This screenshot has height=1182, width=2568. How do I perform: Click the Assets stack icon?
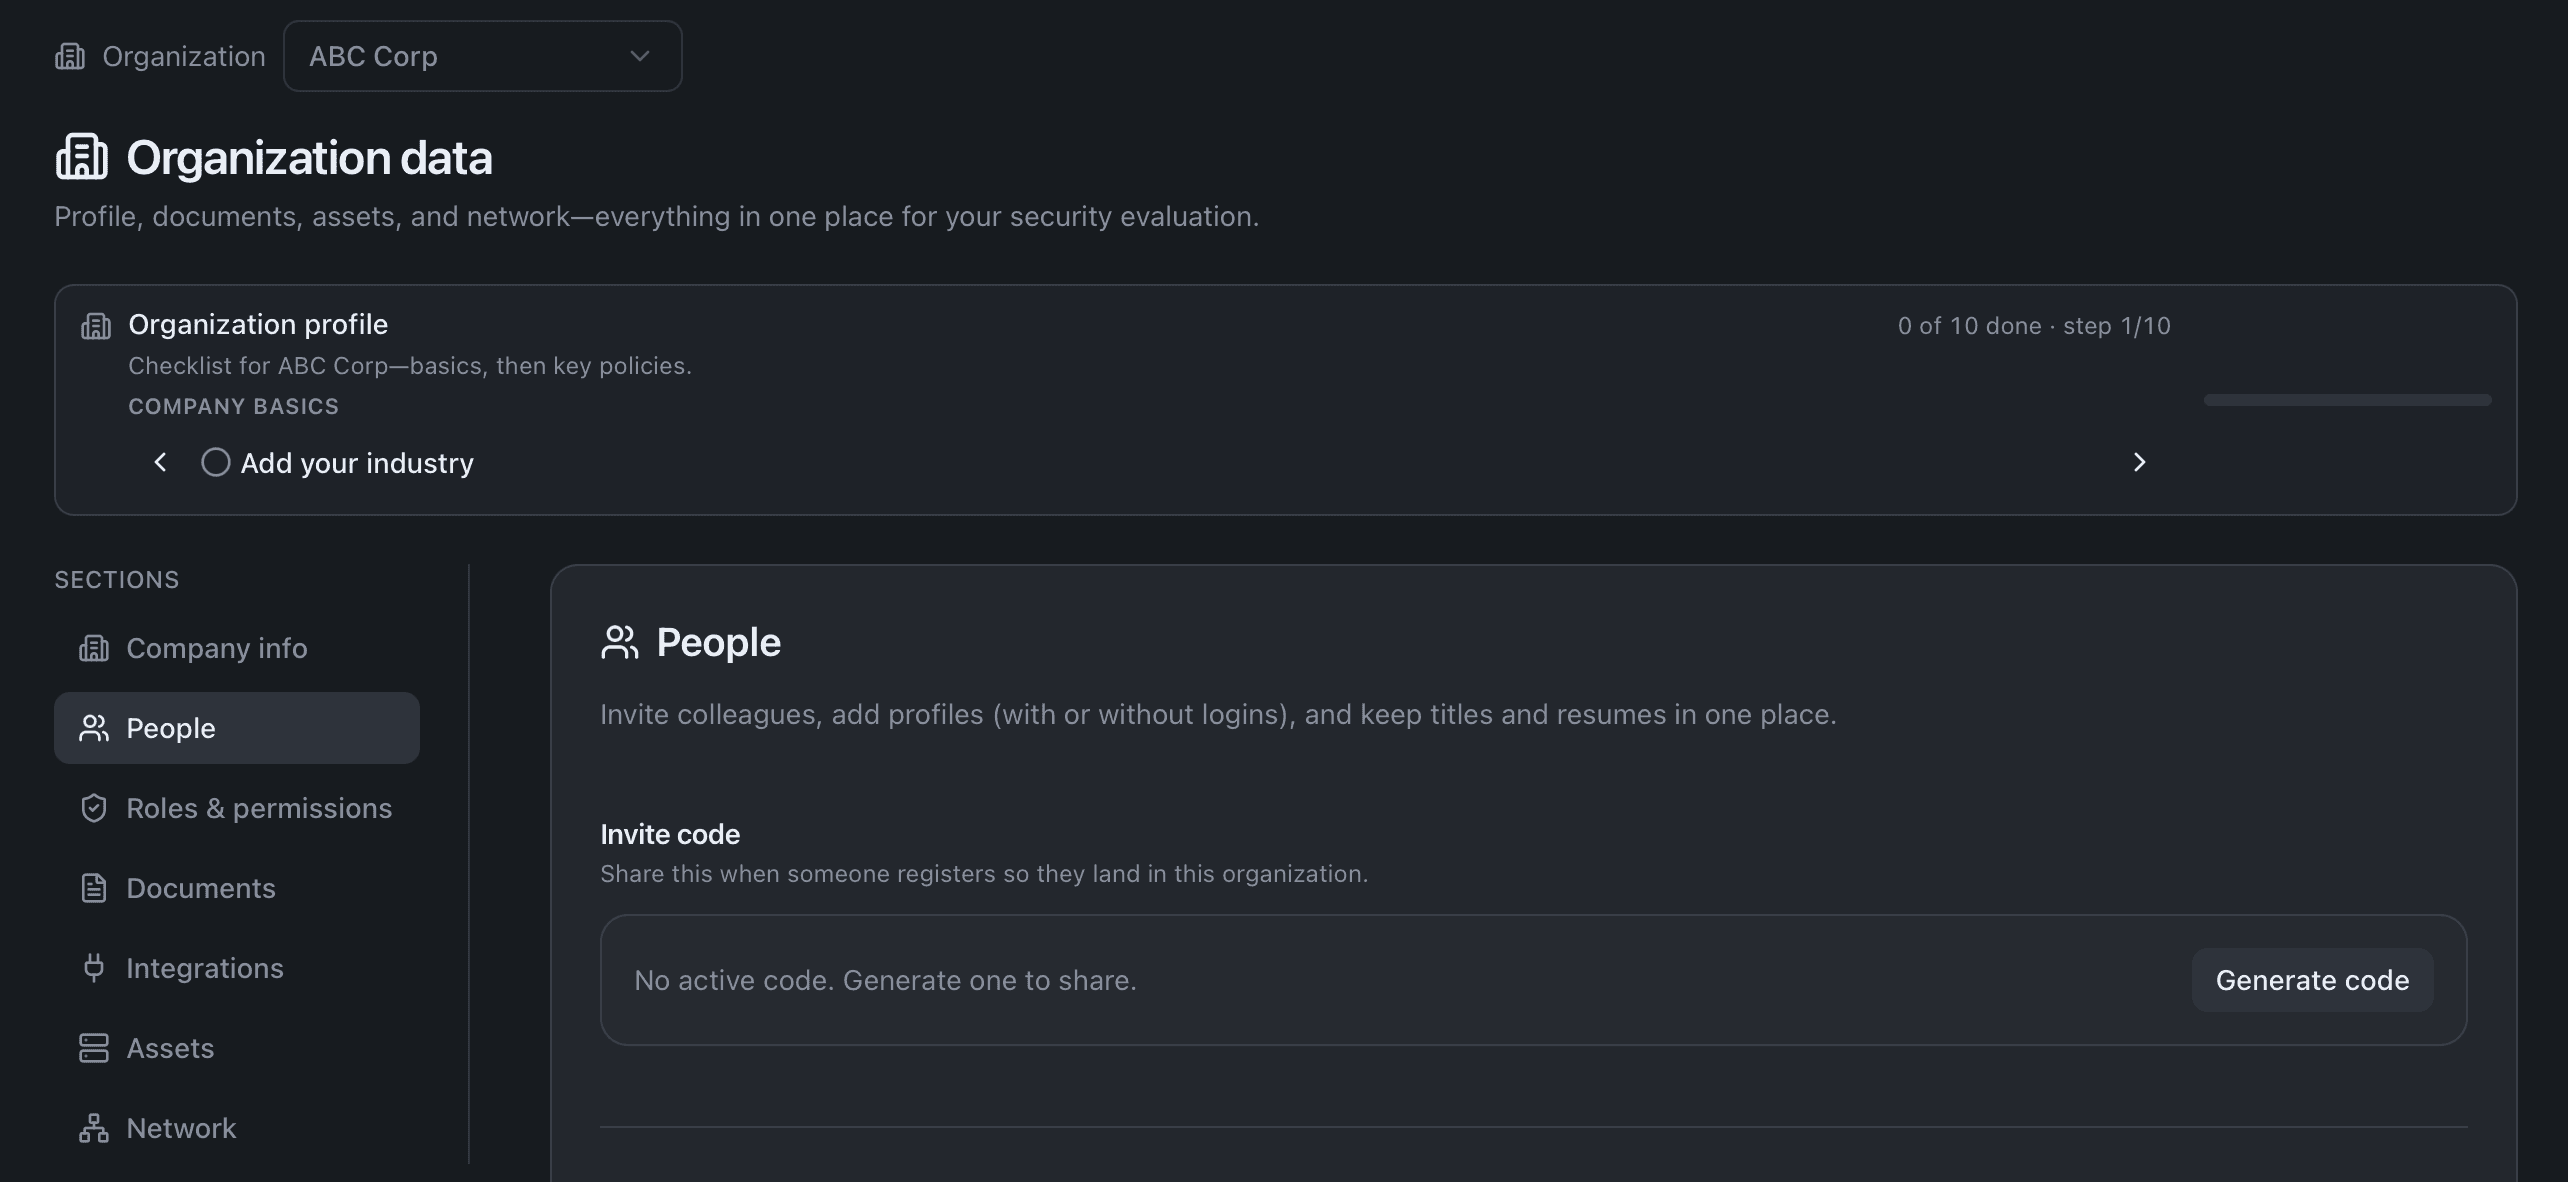(94, 1048)
